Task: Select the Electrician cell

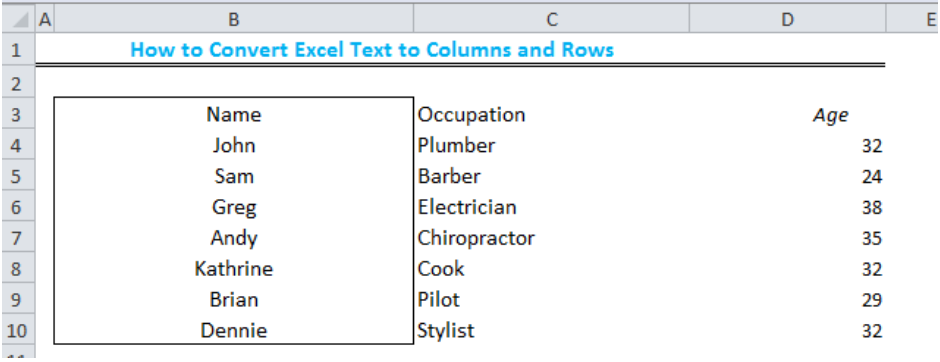Action: [552, 207]
